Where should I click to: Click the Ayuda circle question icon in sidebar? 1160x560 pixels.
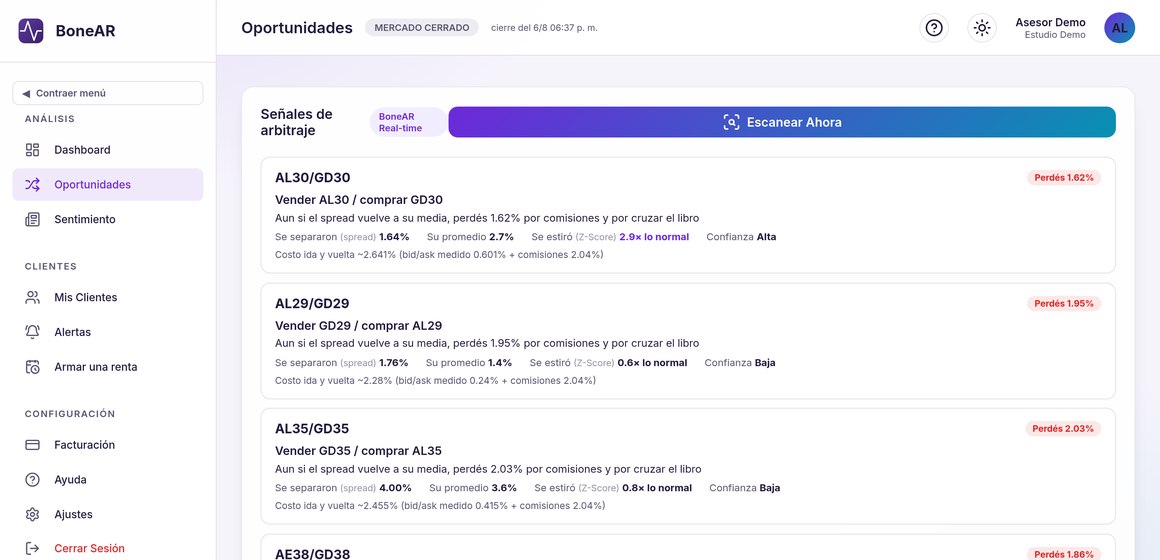click(33, 480)
